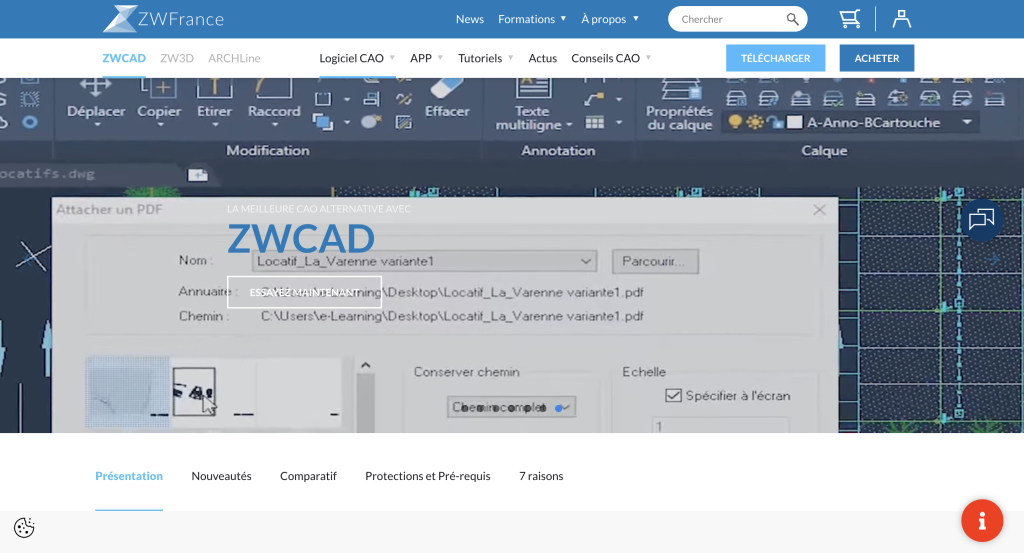This screenshot has height=553, width=1024.
Task: Click the ZWFrance logo
Action: pyautogui.click(x=163, y=19)
